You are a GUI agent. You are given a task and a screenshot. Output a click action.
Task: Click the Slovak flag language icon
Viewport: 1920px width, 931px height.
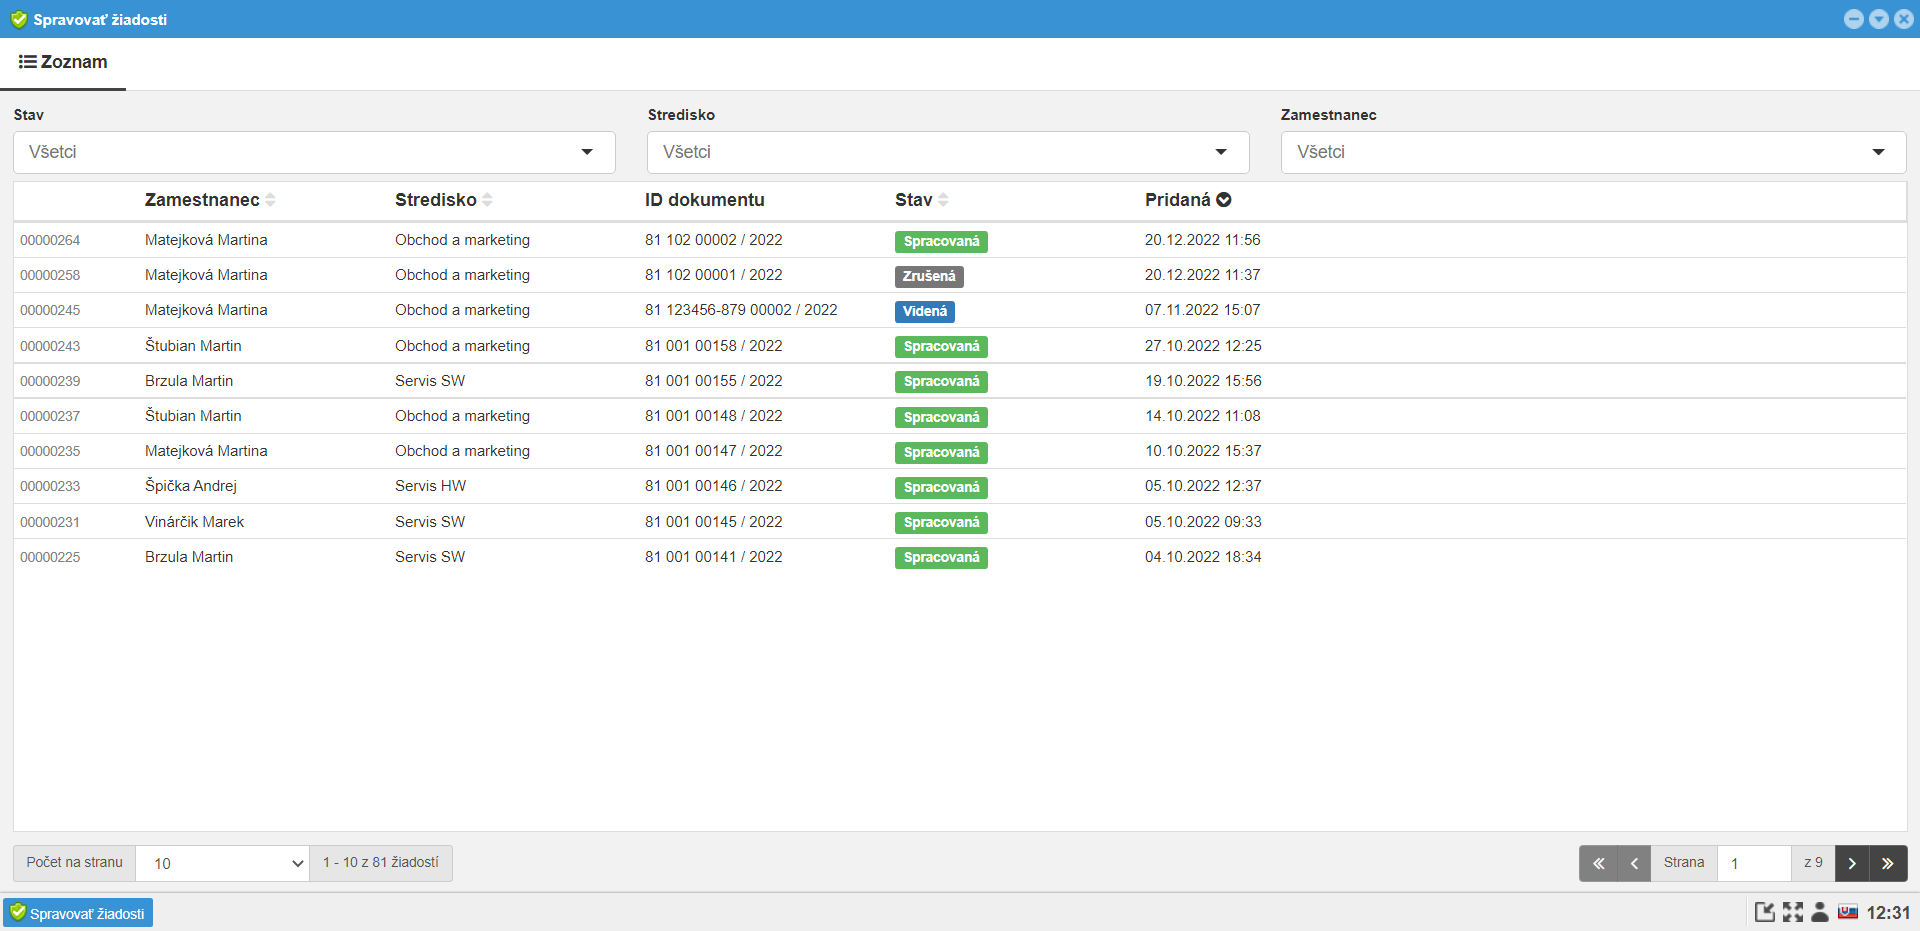[x=1848, y=912]
